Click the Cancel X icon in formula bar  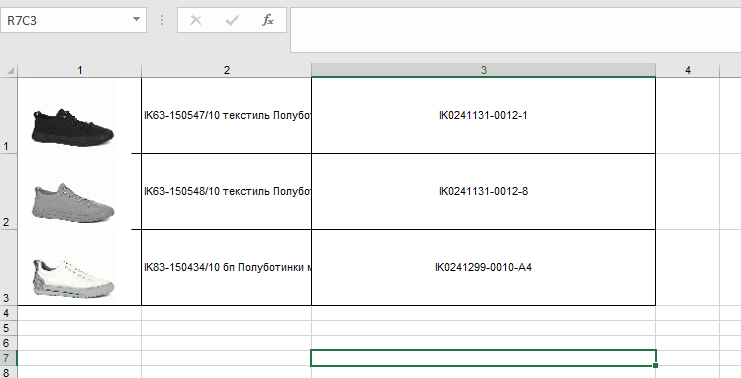point(196,20)
